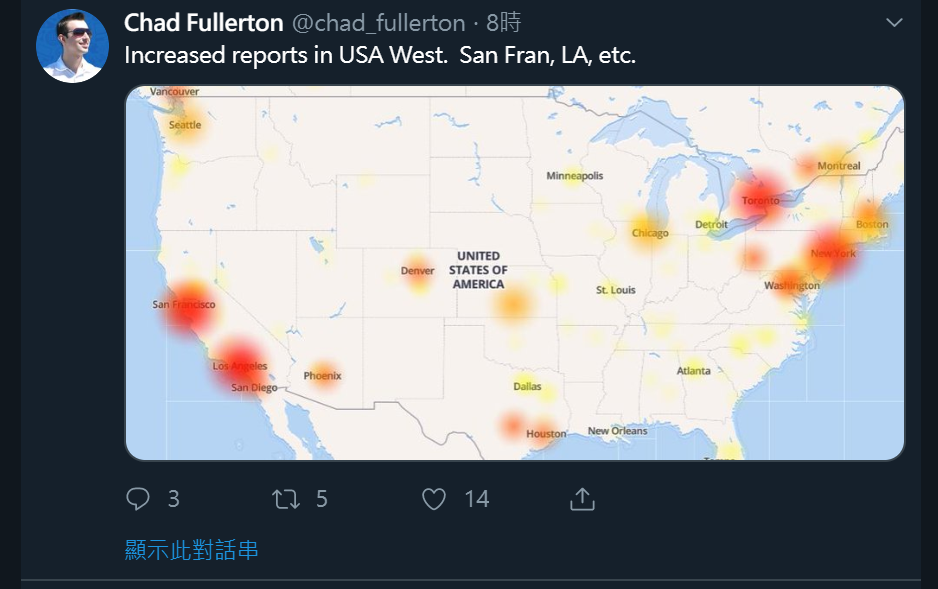Like the tweet with heart icon

coord(434,499)
